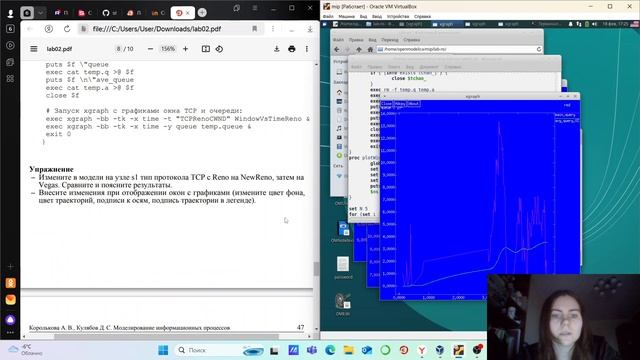Reload the browser page
This screenshot has height=360, width=640.
pyautogui.click(x=67, y=29)
